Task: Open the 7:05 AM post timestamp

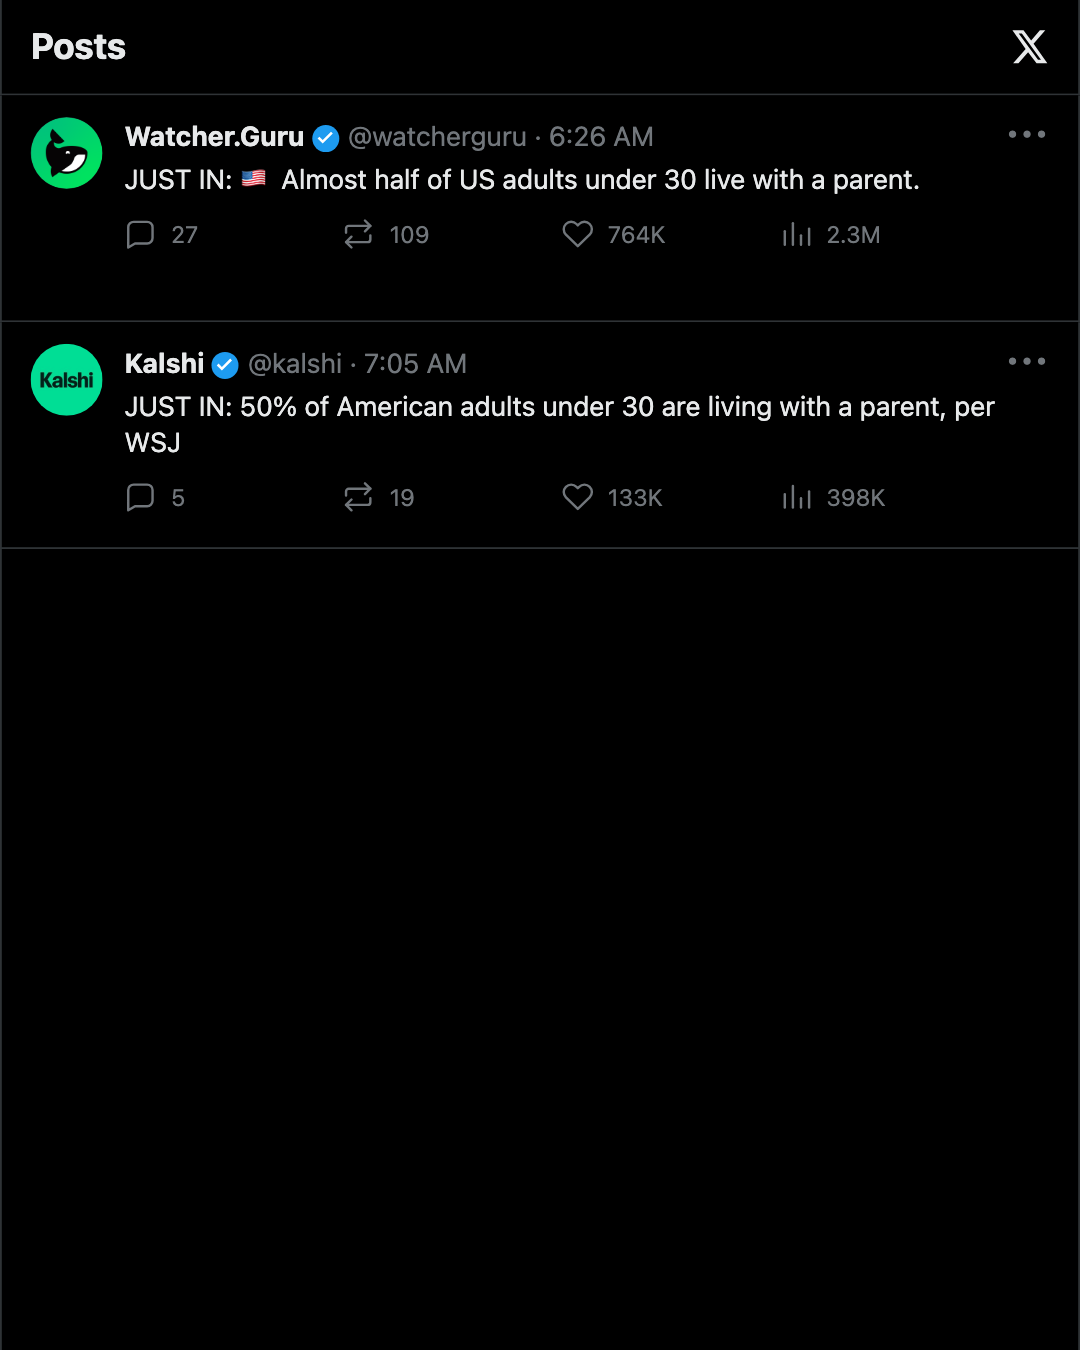Action: click(415, 364)
